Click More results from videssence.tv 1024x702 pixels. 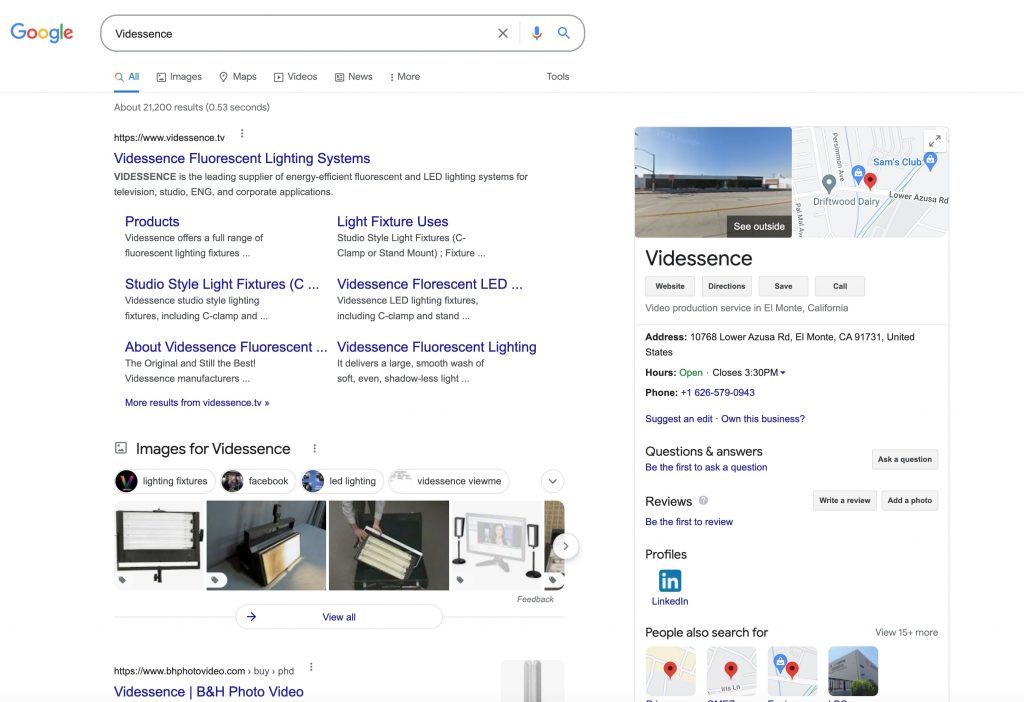(197, 402)
